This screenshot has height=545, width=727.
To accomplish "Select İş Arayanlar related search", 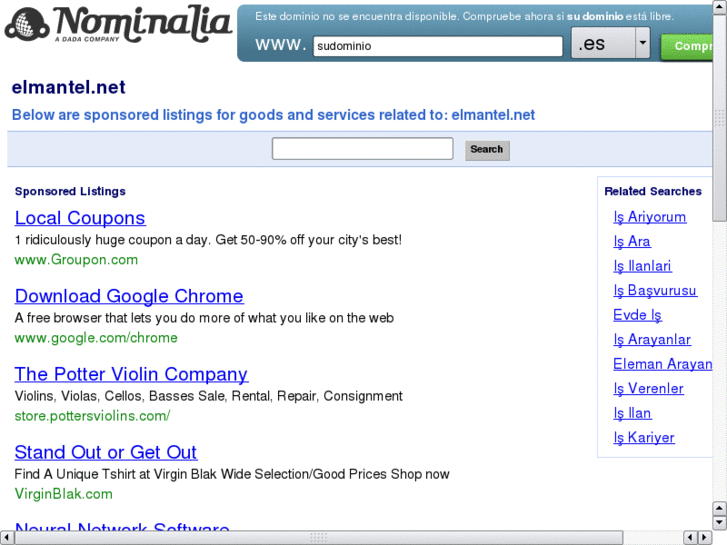I will coord(652,340).
